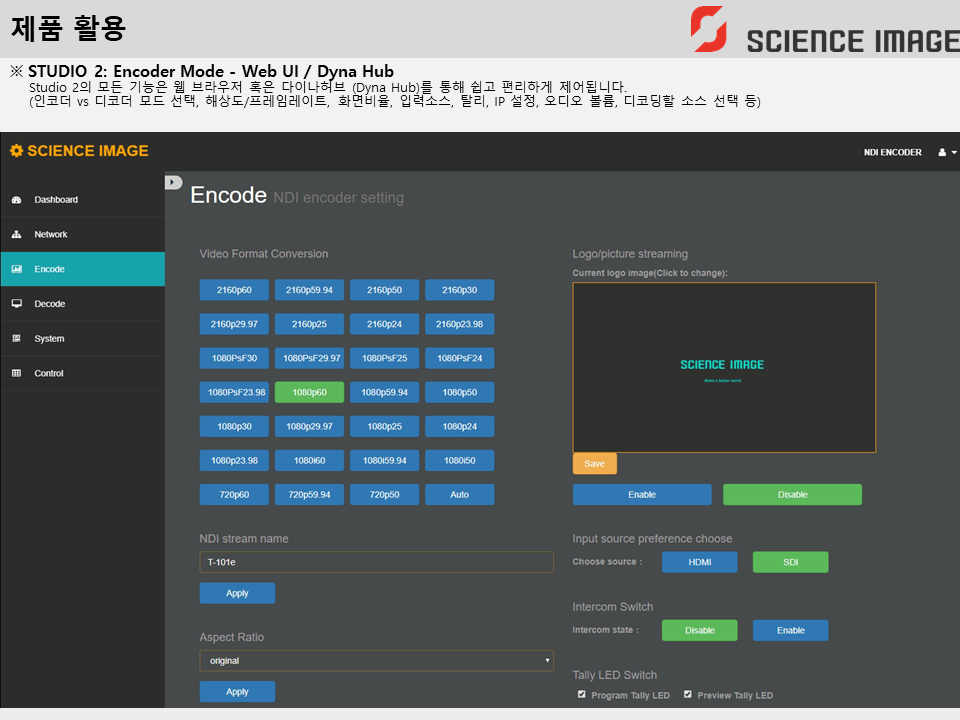This screenshot has width=960, height=720.
Task: Toggle the Preview Tally LED checkbox
Action: (688, 694)
